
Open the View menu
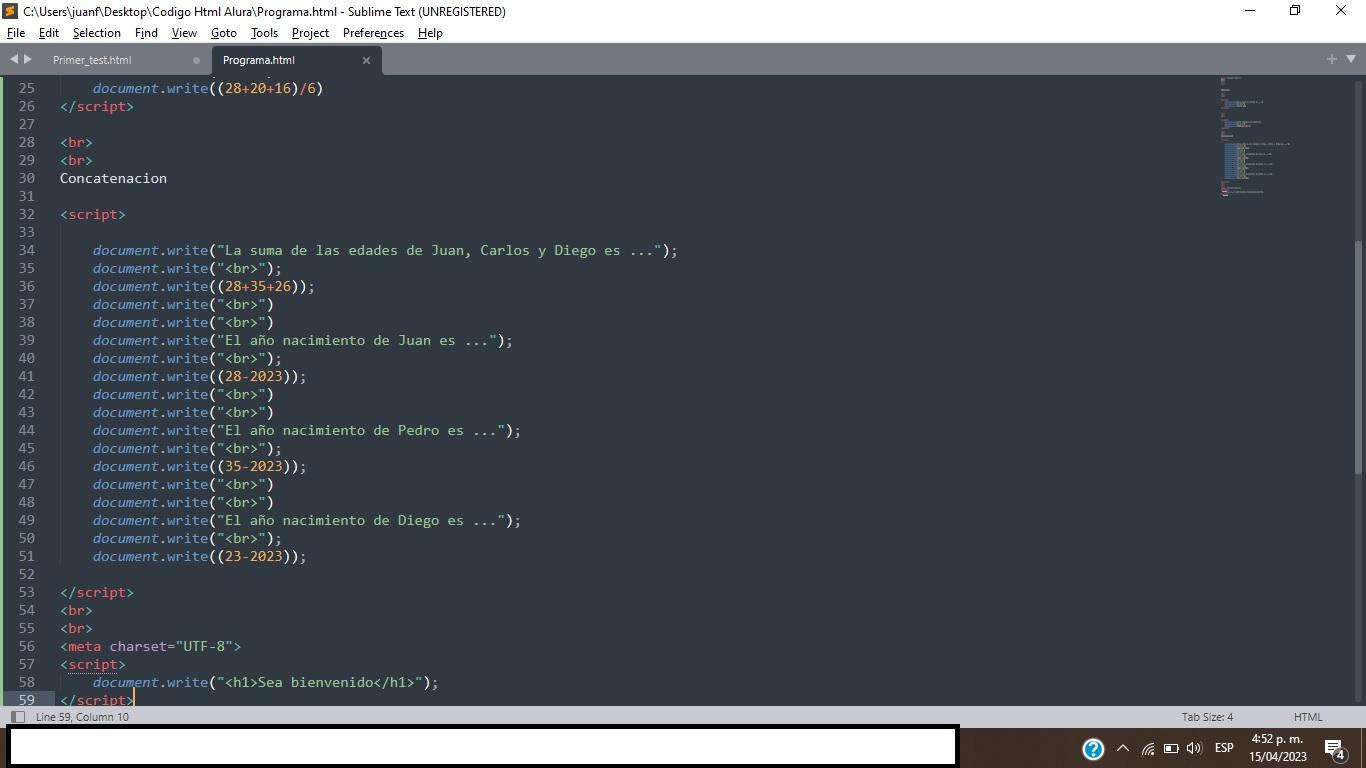(184, 33)
